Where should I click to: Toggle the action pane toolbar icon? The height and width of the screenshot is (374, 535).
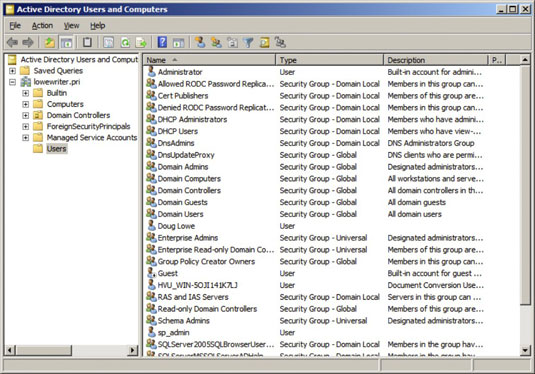[178, 42]
